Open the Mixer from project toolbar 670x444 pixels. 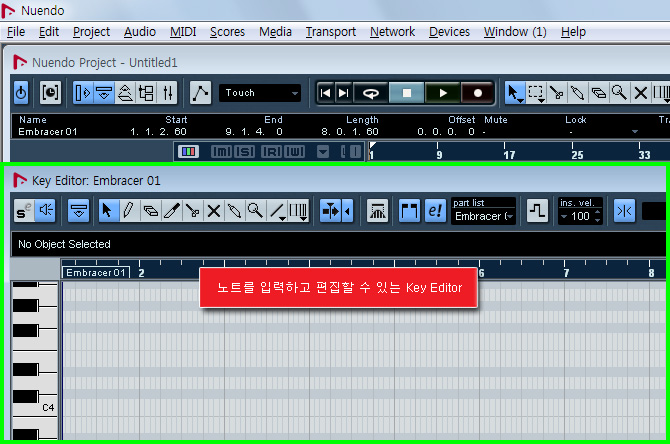coord(168,93)
